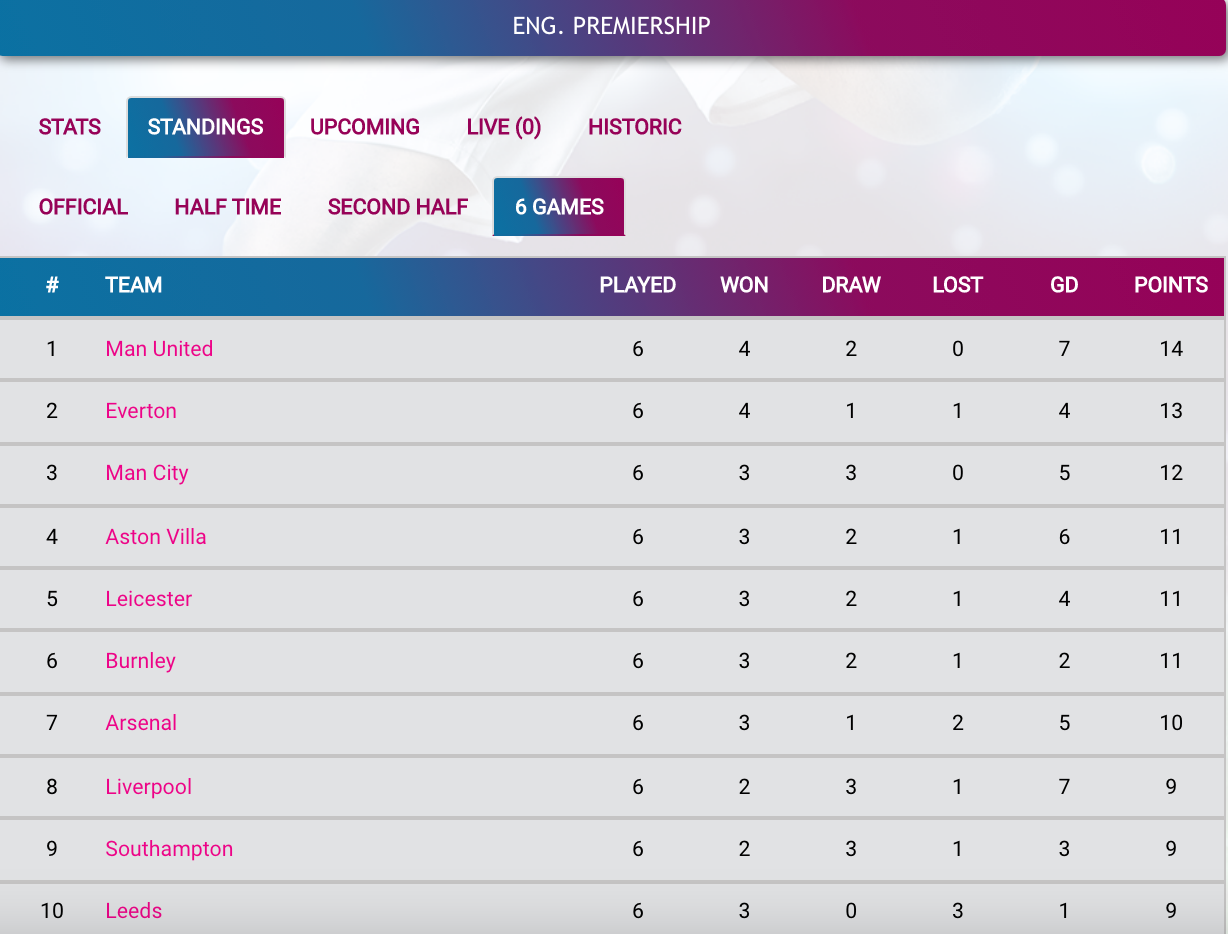Show the Half Time standings

tap(228, 207)
